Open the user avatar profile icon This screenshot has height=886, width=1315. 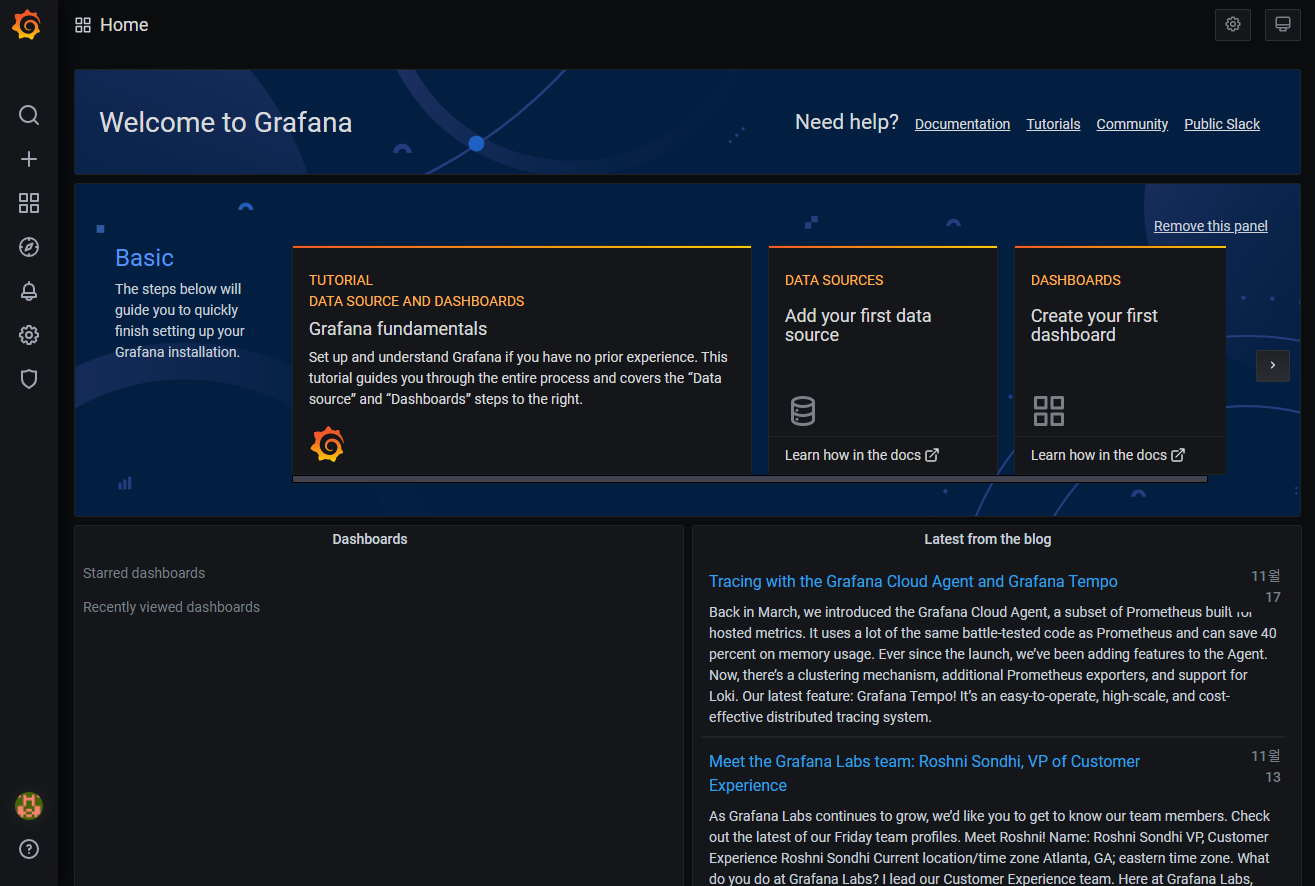coord(29,805)
